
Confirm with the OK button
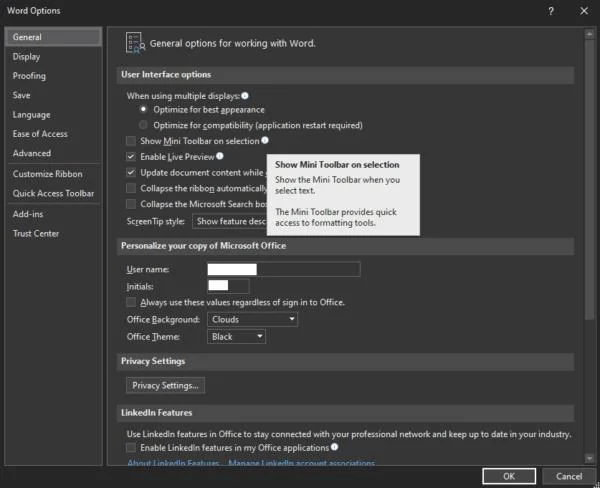(509, 476)
